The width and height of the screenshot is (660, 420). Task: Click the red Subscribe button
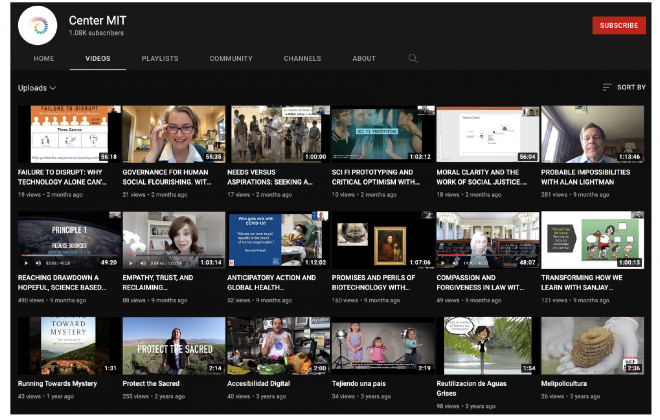[x=618, y=26]
